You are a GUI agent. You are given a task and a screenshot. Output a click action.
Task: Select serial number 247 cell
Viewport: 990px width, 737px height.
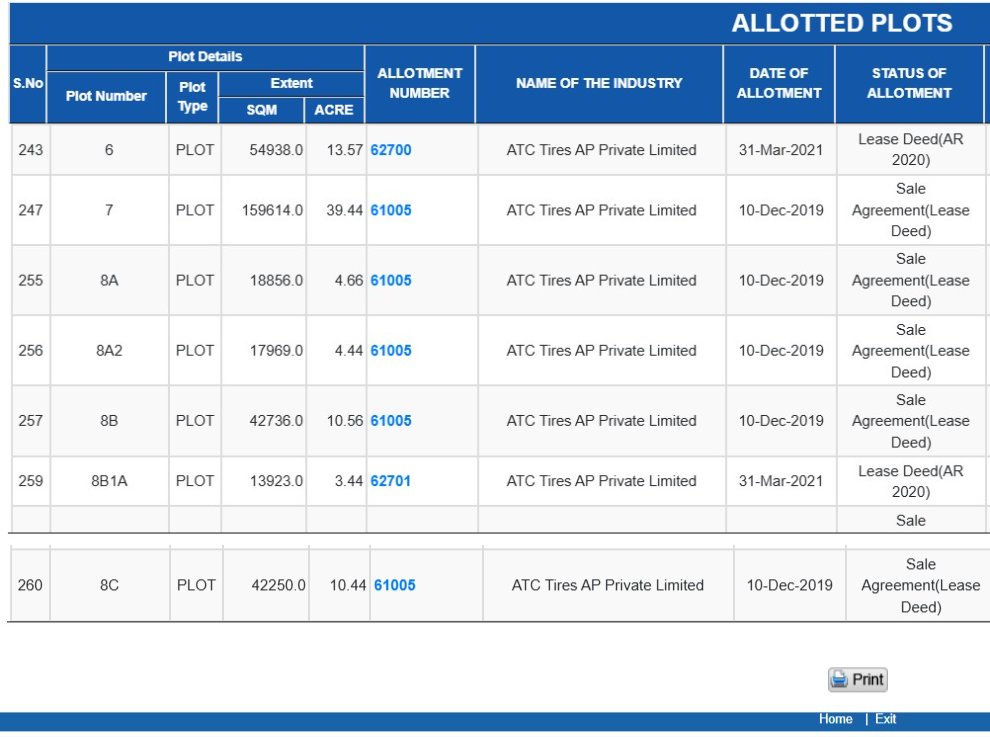tap(30, 210)
